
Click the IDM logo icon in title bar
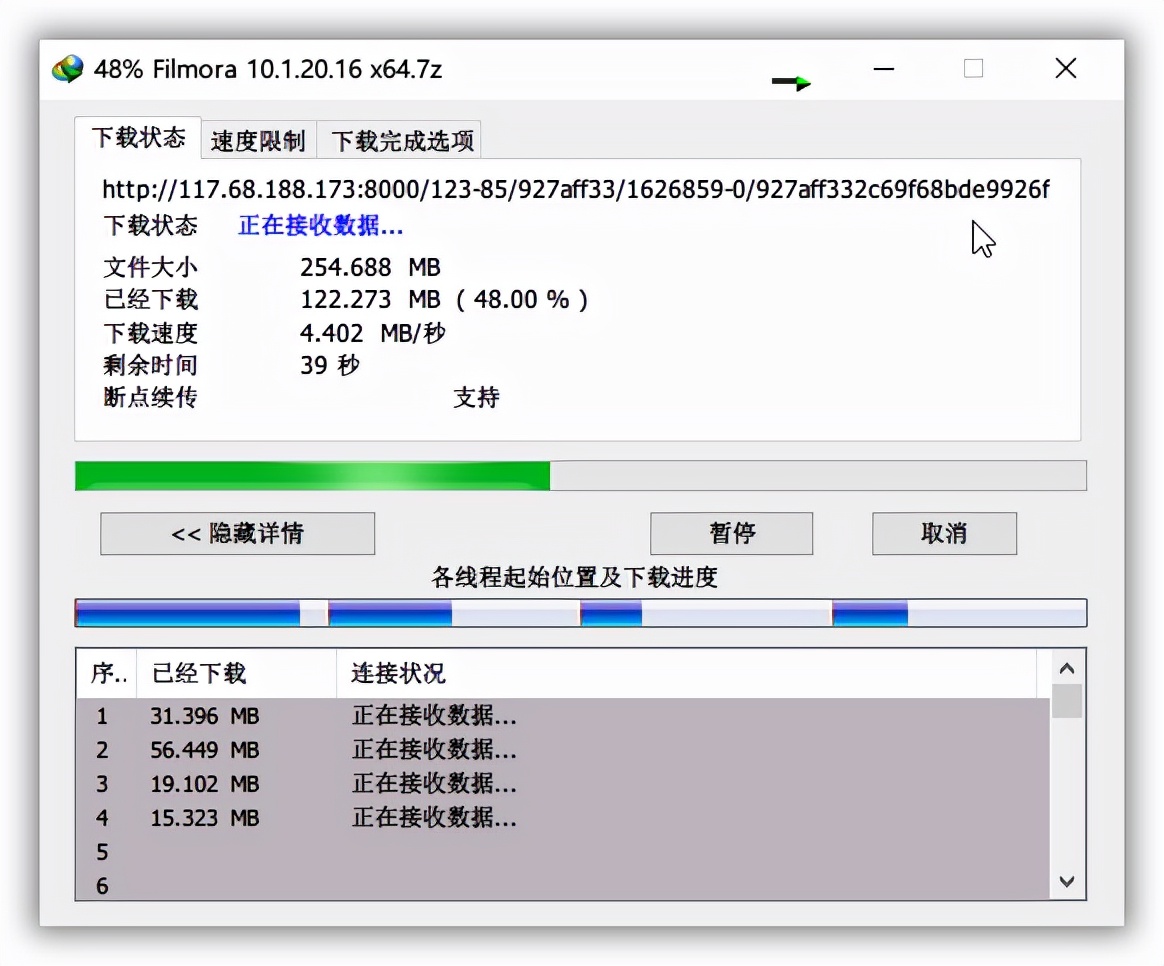point(66,69)
